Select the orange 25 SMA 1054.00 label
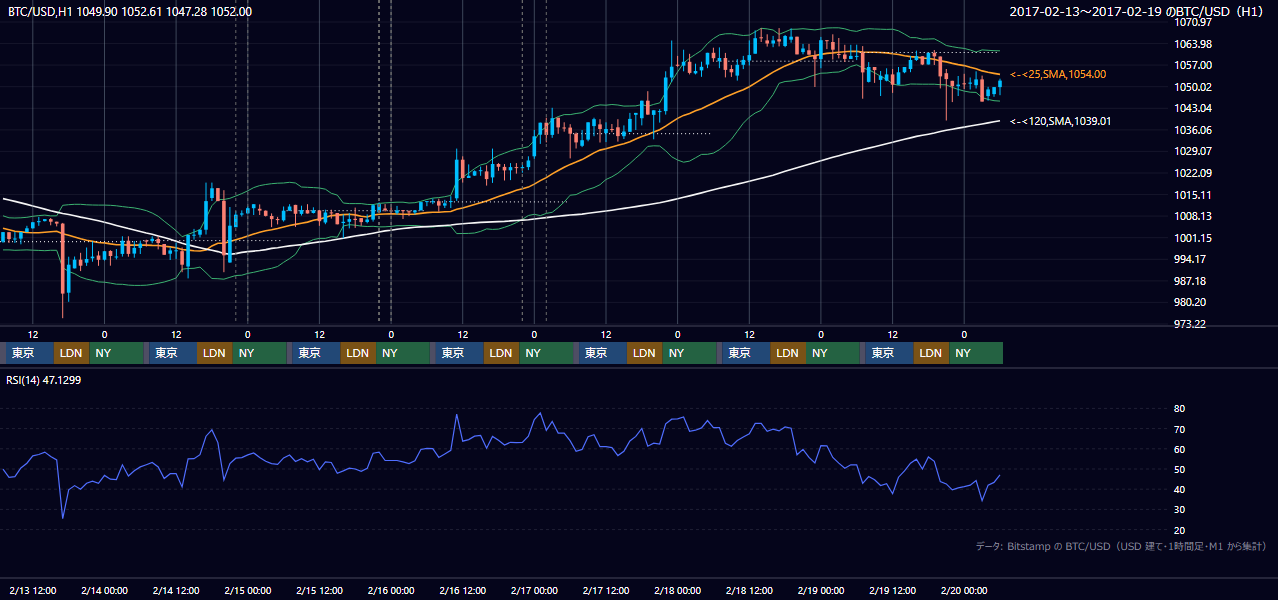The height and width of the screenshot is (600, 1278). [x=1058, y=74]
